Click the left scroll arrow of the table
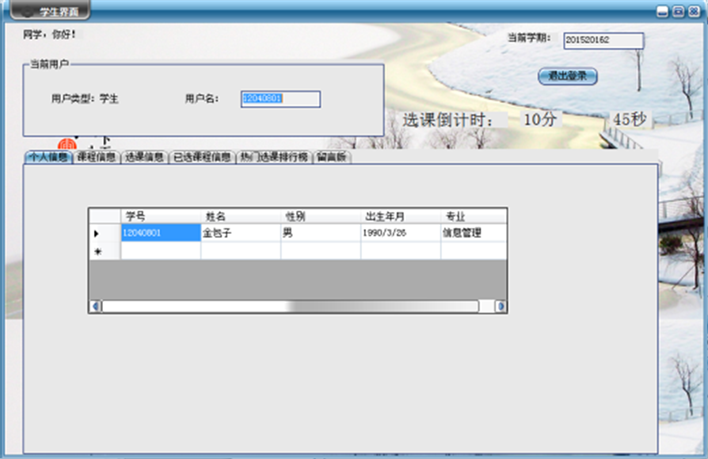 [95, 306]
